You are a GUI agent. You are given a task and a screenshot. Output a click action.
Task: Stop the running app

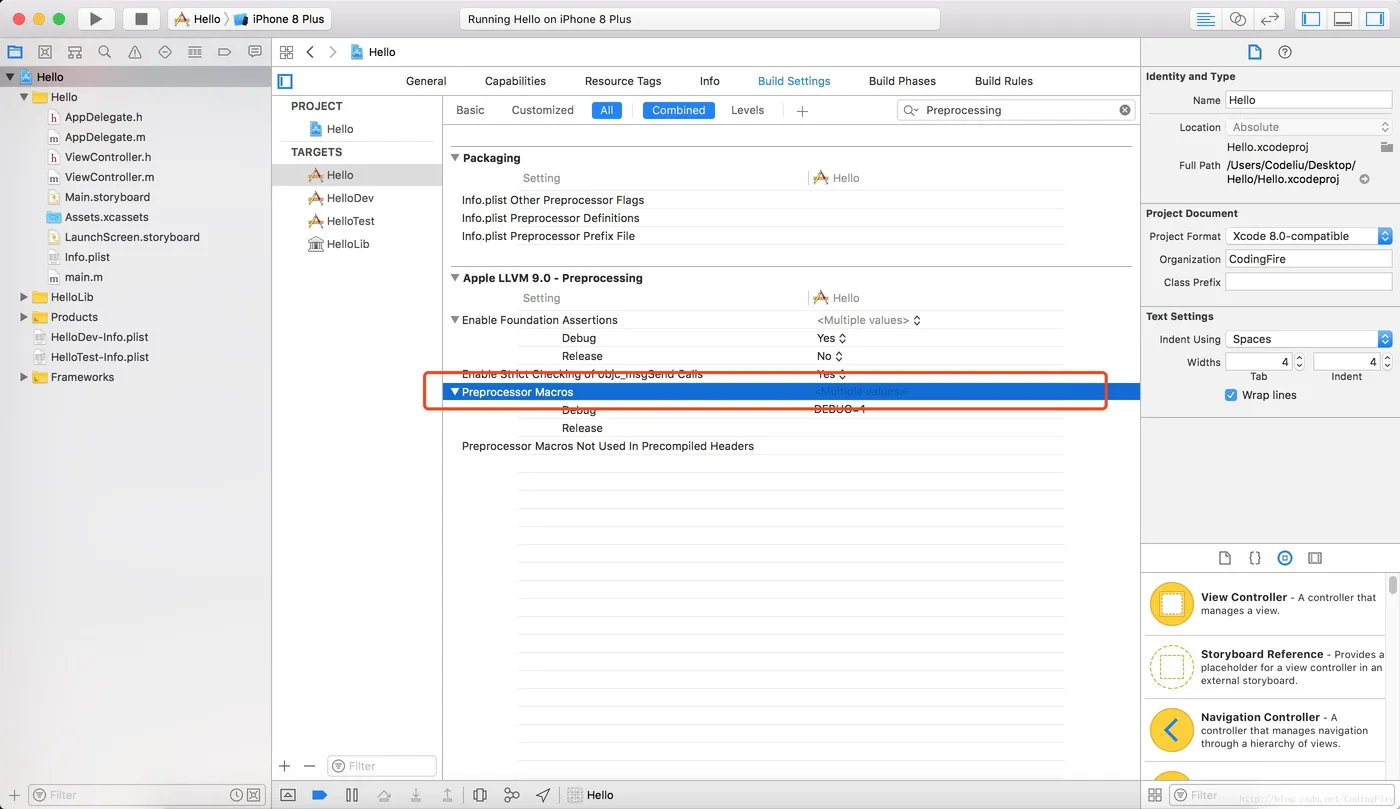(x=141, y=19)
